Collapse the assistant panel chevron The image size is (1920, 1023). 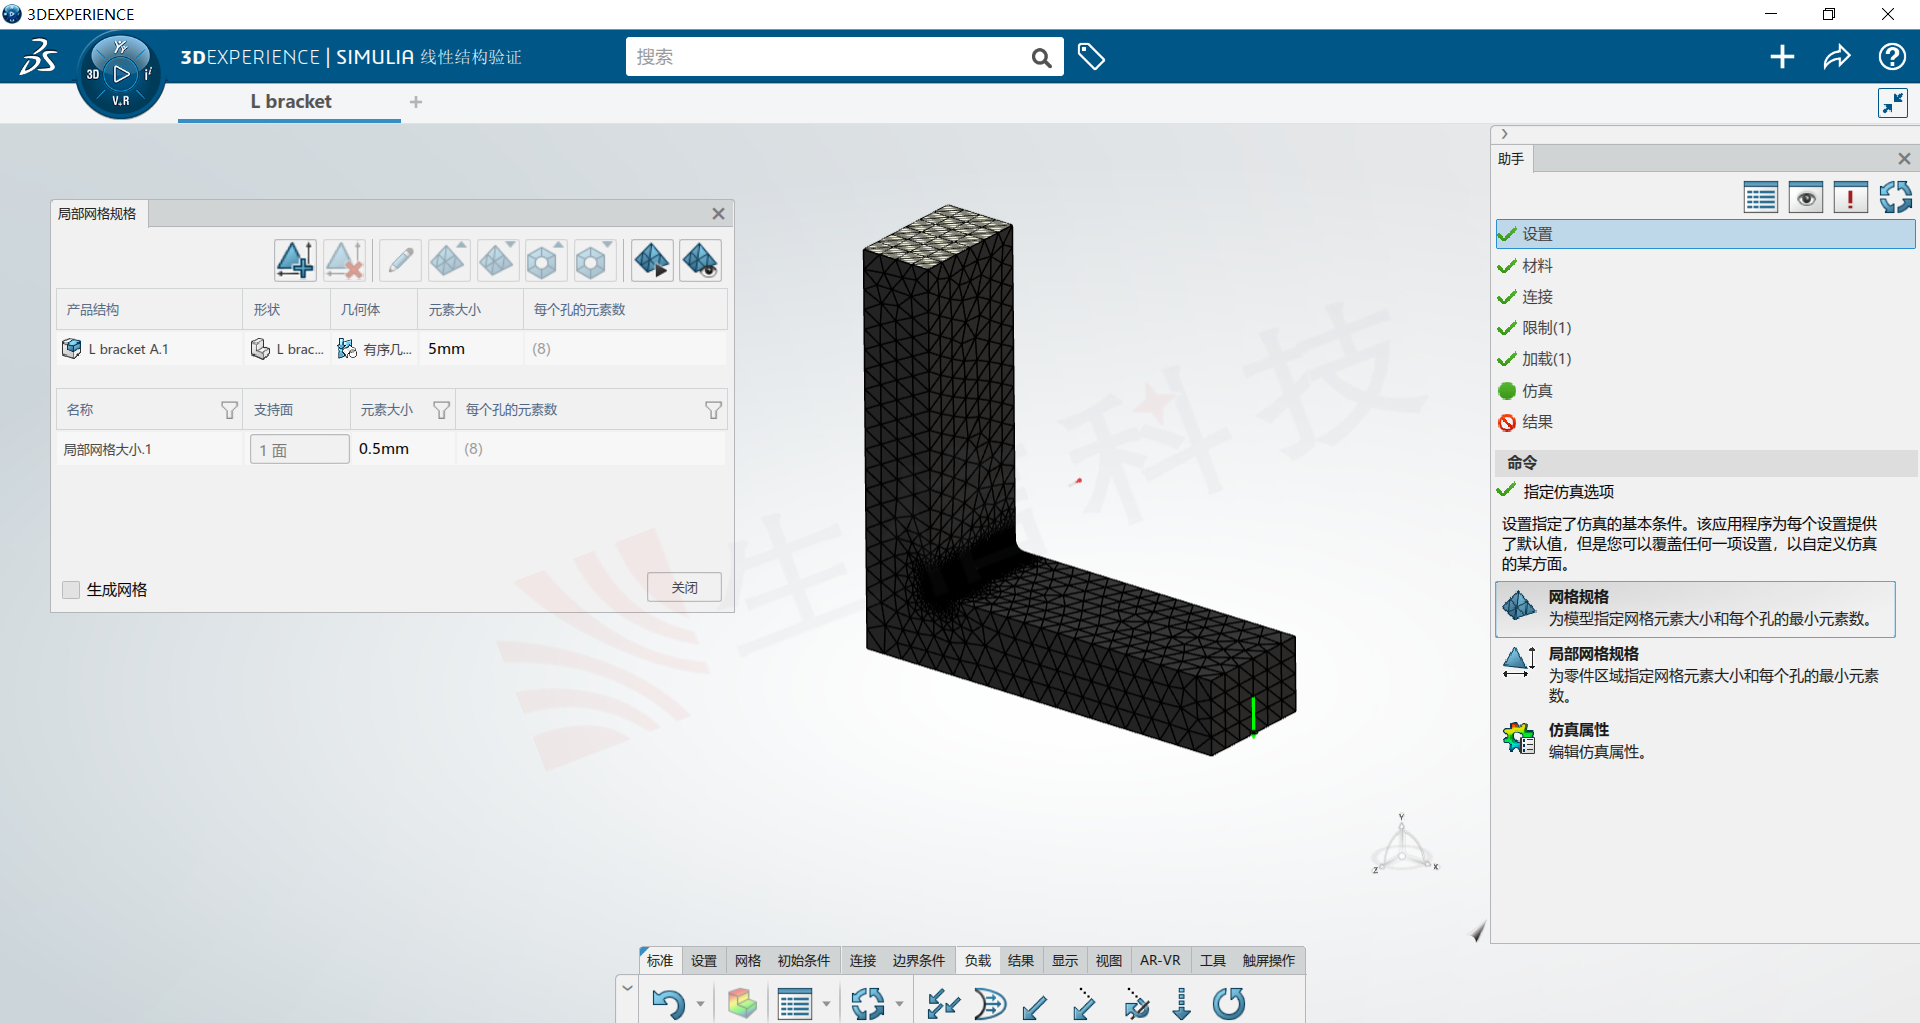point(1504,134)
